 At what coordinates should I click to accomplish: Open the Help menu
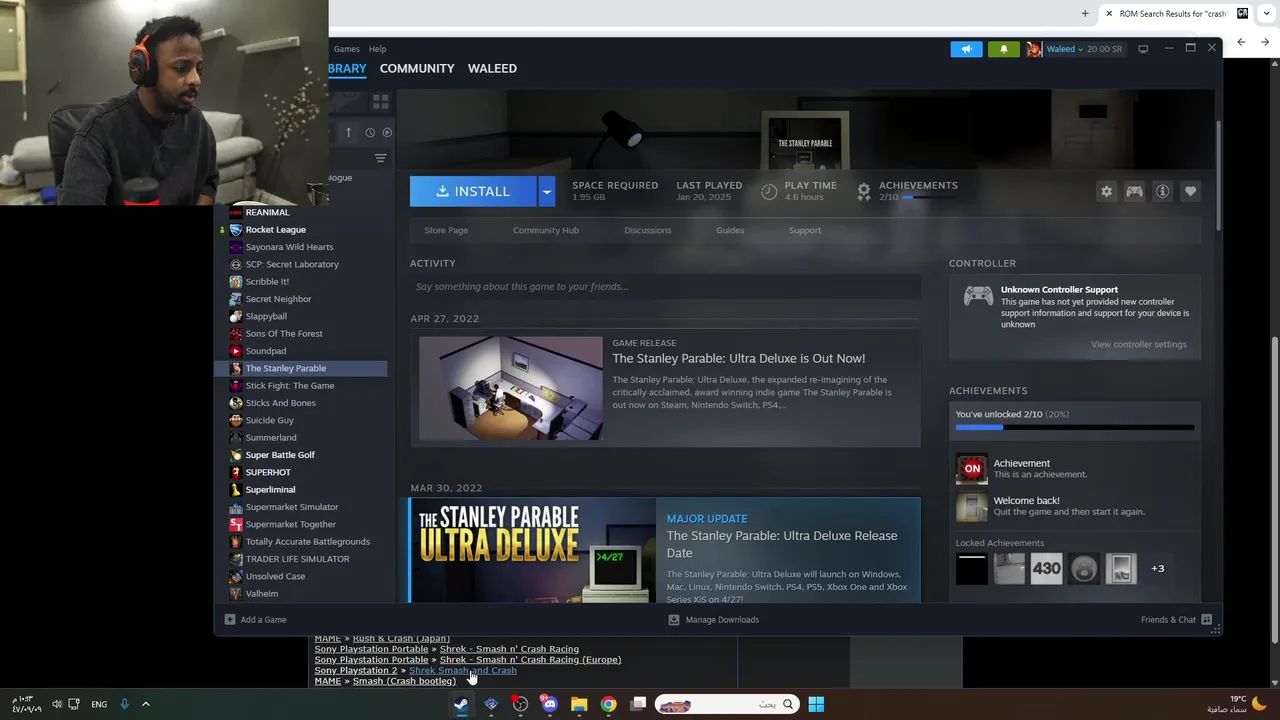[x=377, y=49]
